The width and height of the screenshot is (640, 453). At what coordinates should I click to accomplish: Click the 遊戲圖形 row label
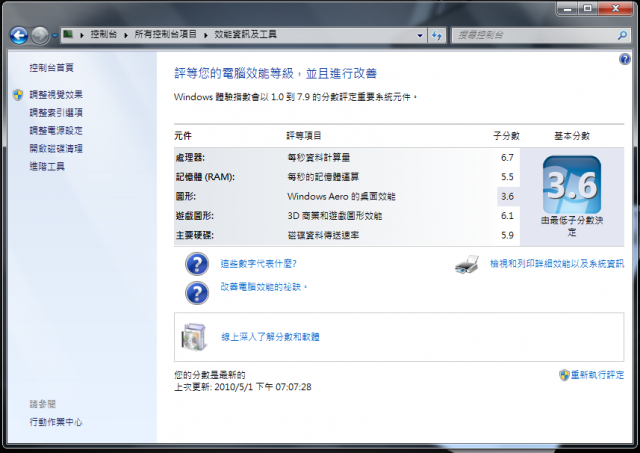[195, 216]
